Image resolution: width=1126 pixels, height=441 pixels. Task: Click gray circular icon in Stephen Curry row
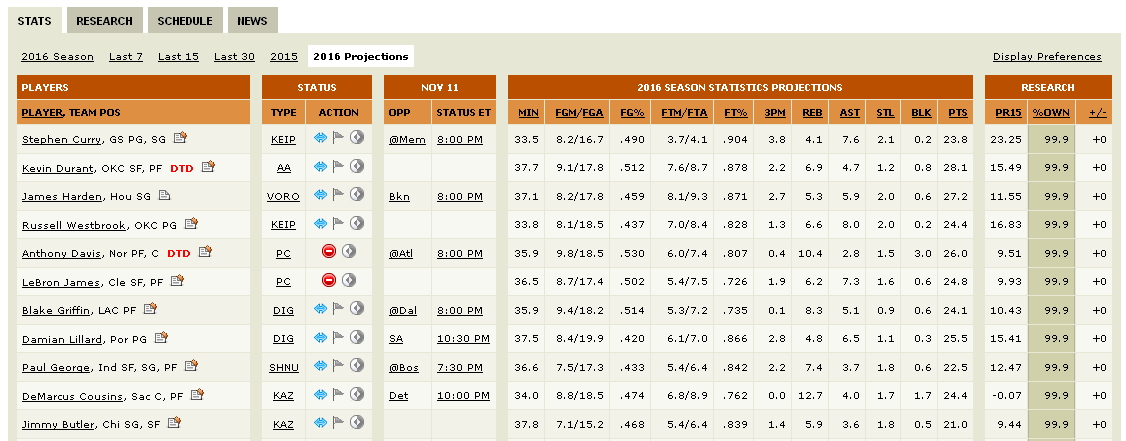357,137
